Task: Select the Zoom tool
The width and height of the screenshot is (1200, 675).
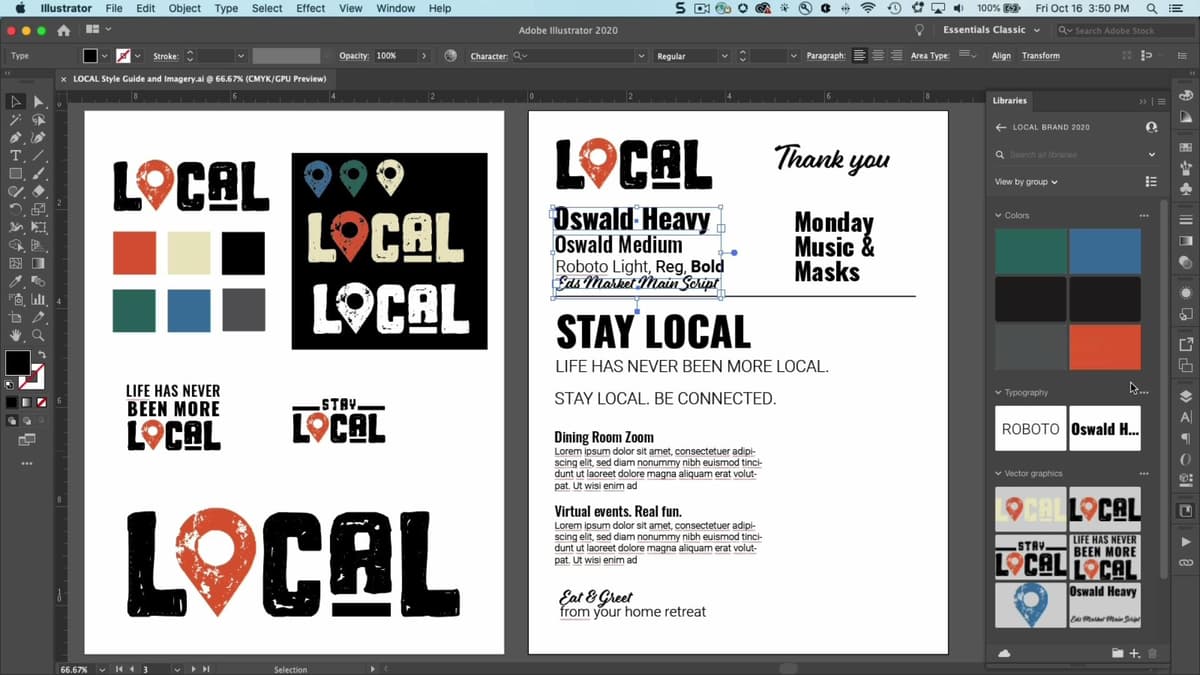Action: (38, 336)
